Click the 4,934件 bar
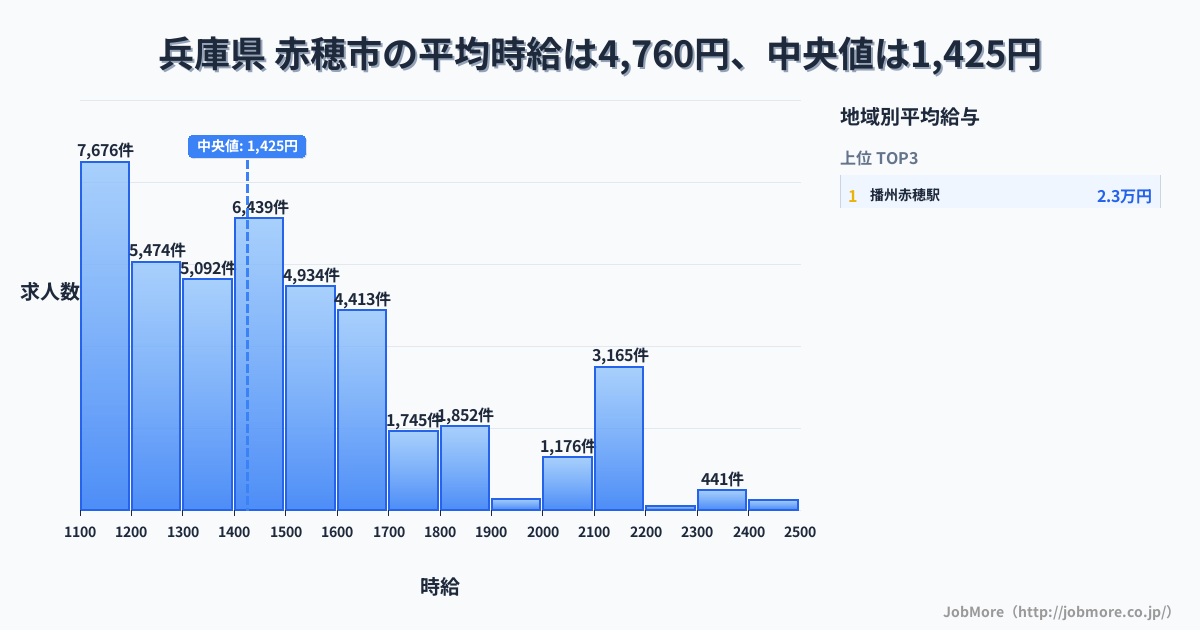1200x630 pixels. tap(310, 398)
